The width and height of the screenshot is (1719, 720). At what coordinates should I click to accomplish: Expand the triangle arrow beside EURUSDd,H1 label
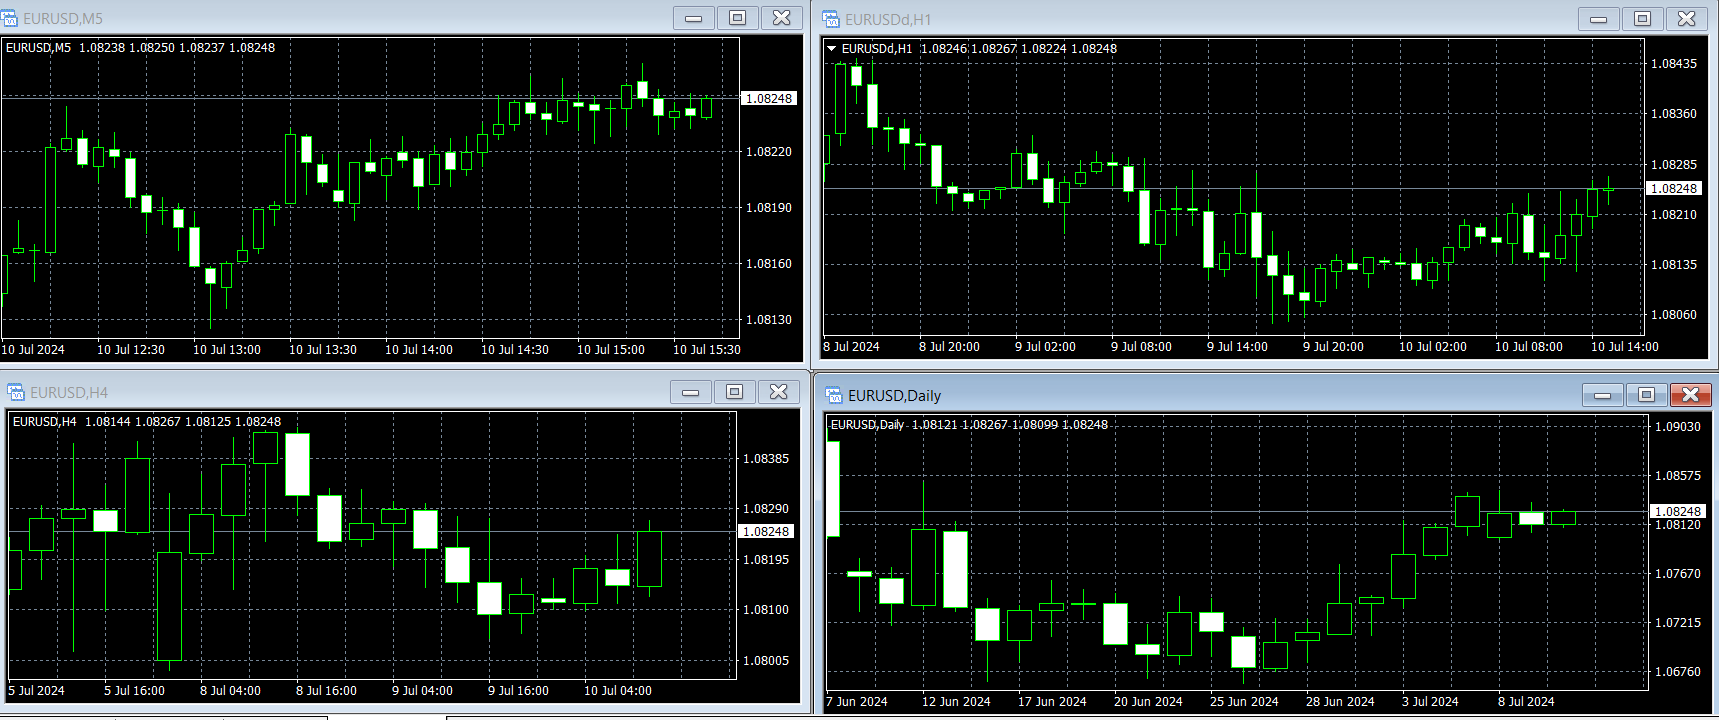click(x=831, y=48)
